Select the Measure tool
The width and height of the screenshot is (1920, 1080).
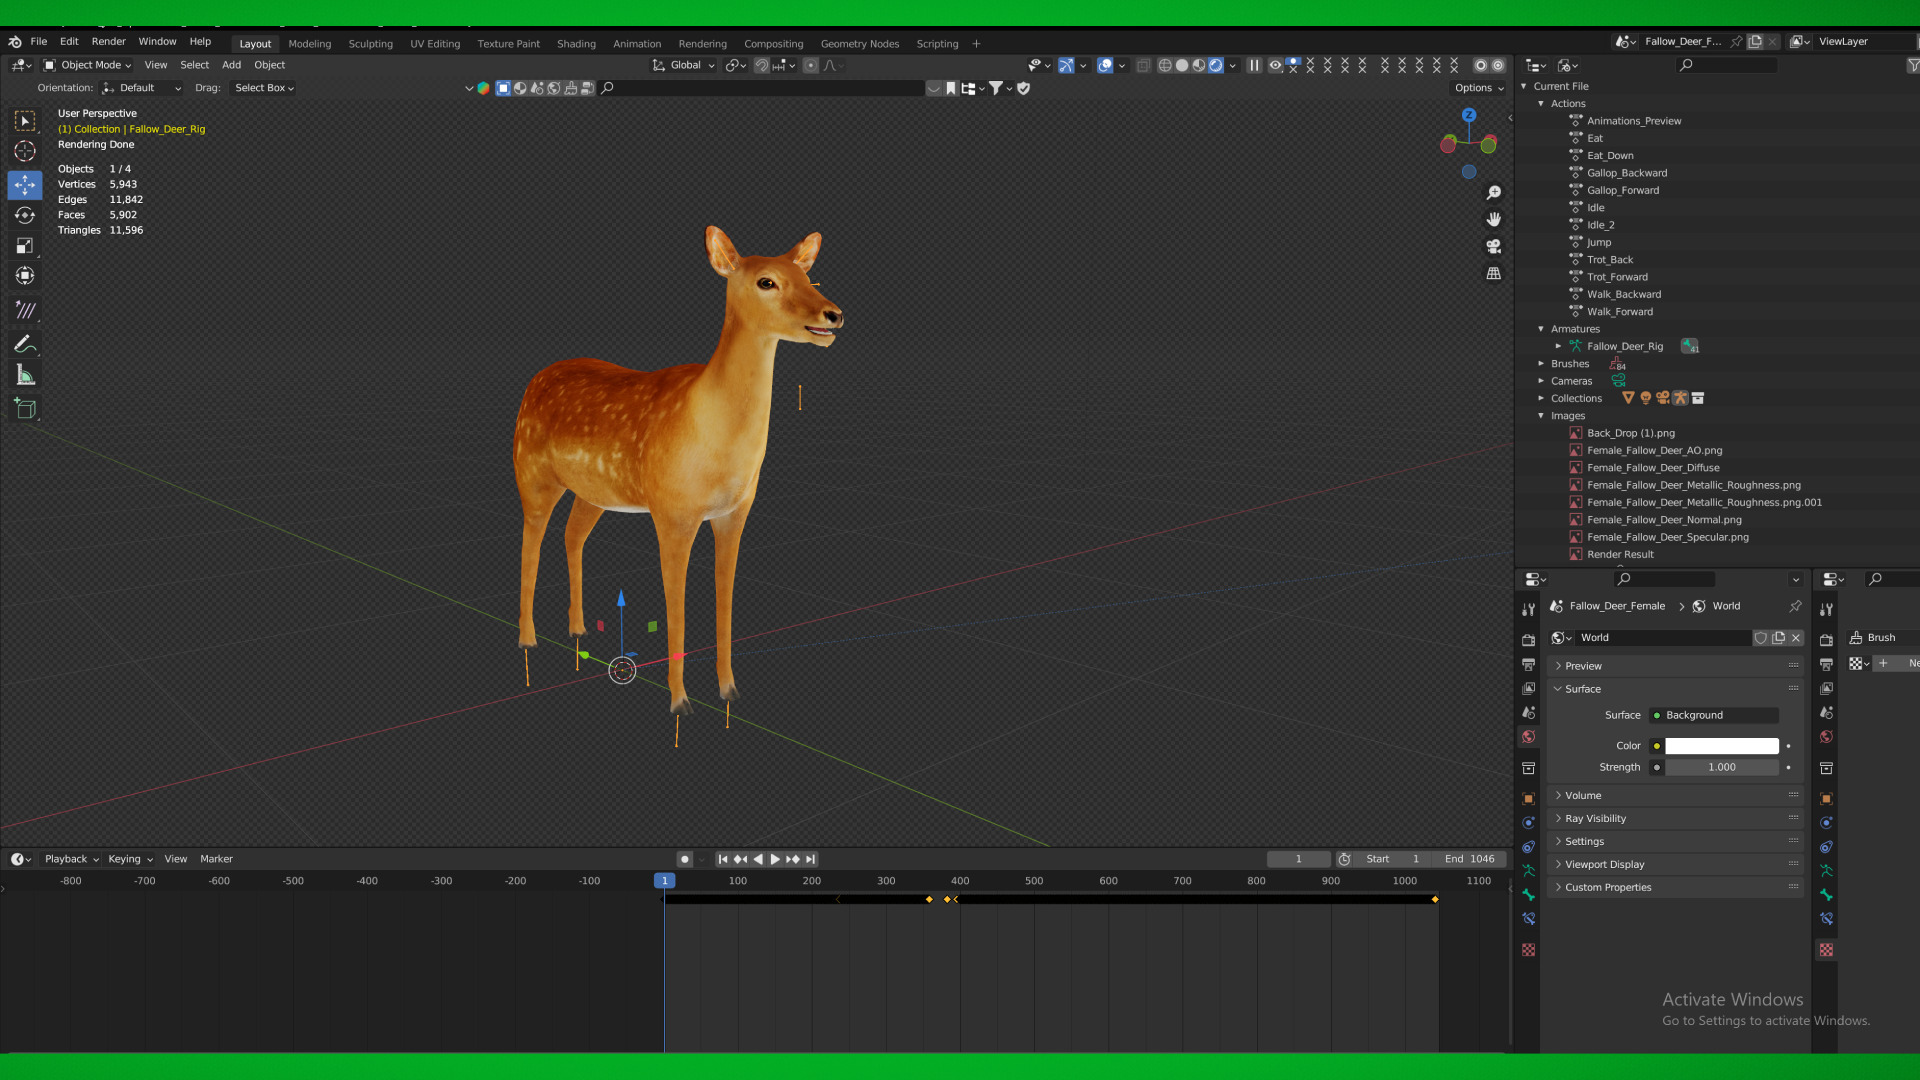pyautogui.click(x=25, y=375)
